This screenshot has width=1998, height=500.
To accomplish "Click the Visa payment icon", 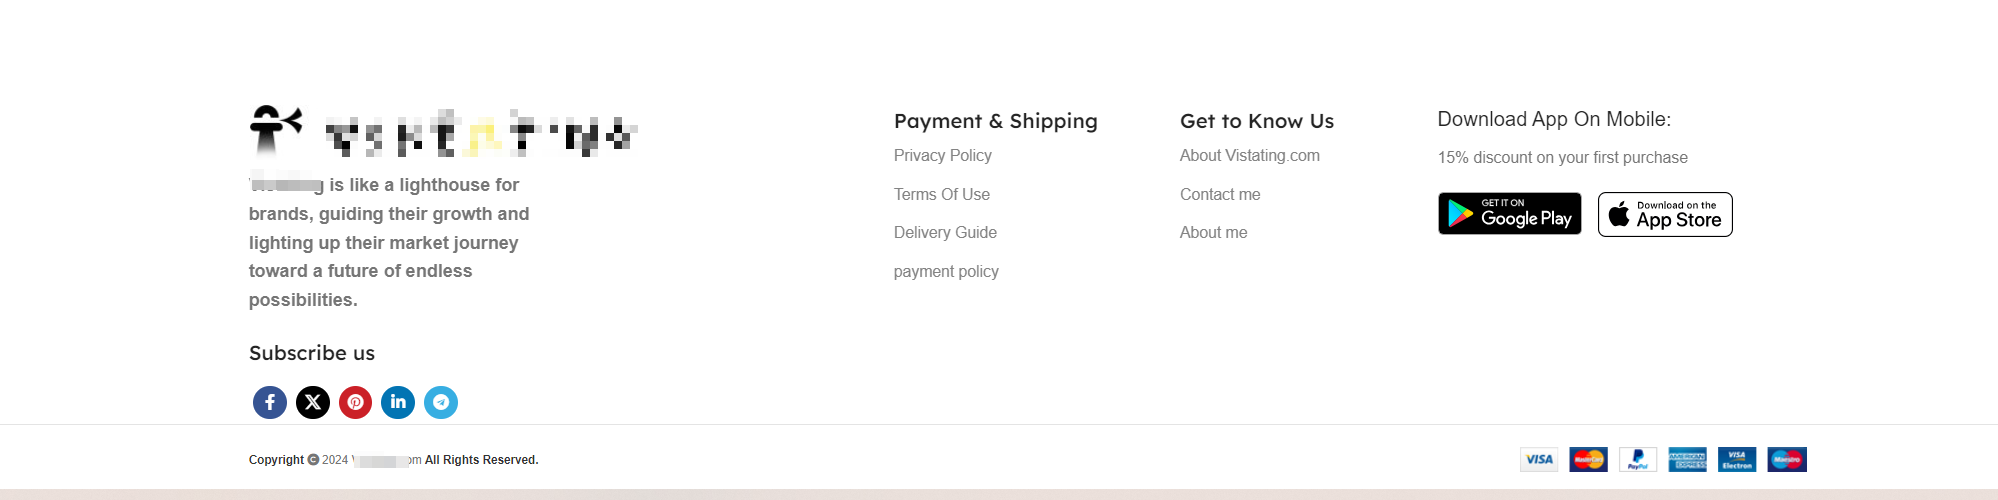I will [x=1539, y=460].
